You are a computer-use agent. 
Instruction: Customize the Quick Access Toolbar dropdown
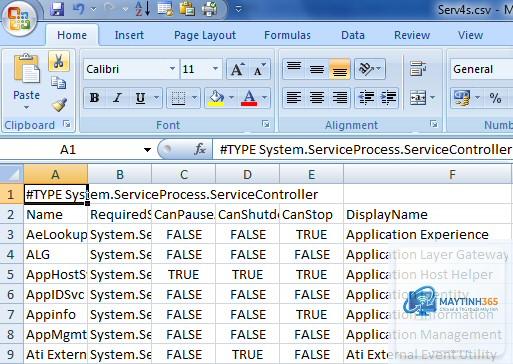pos(238,9)
